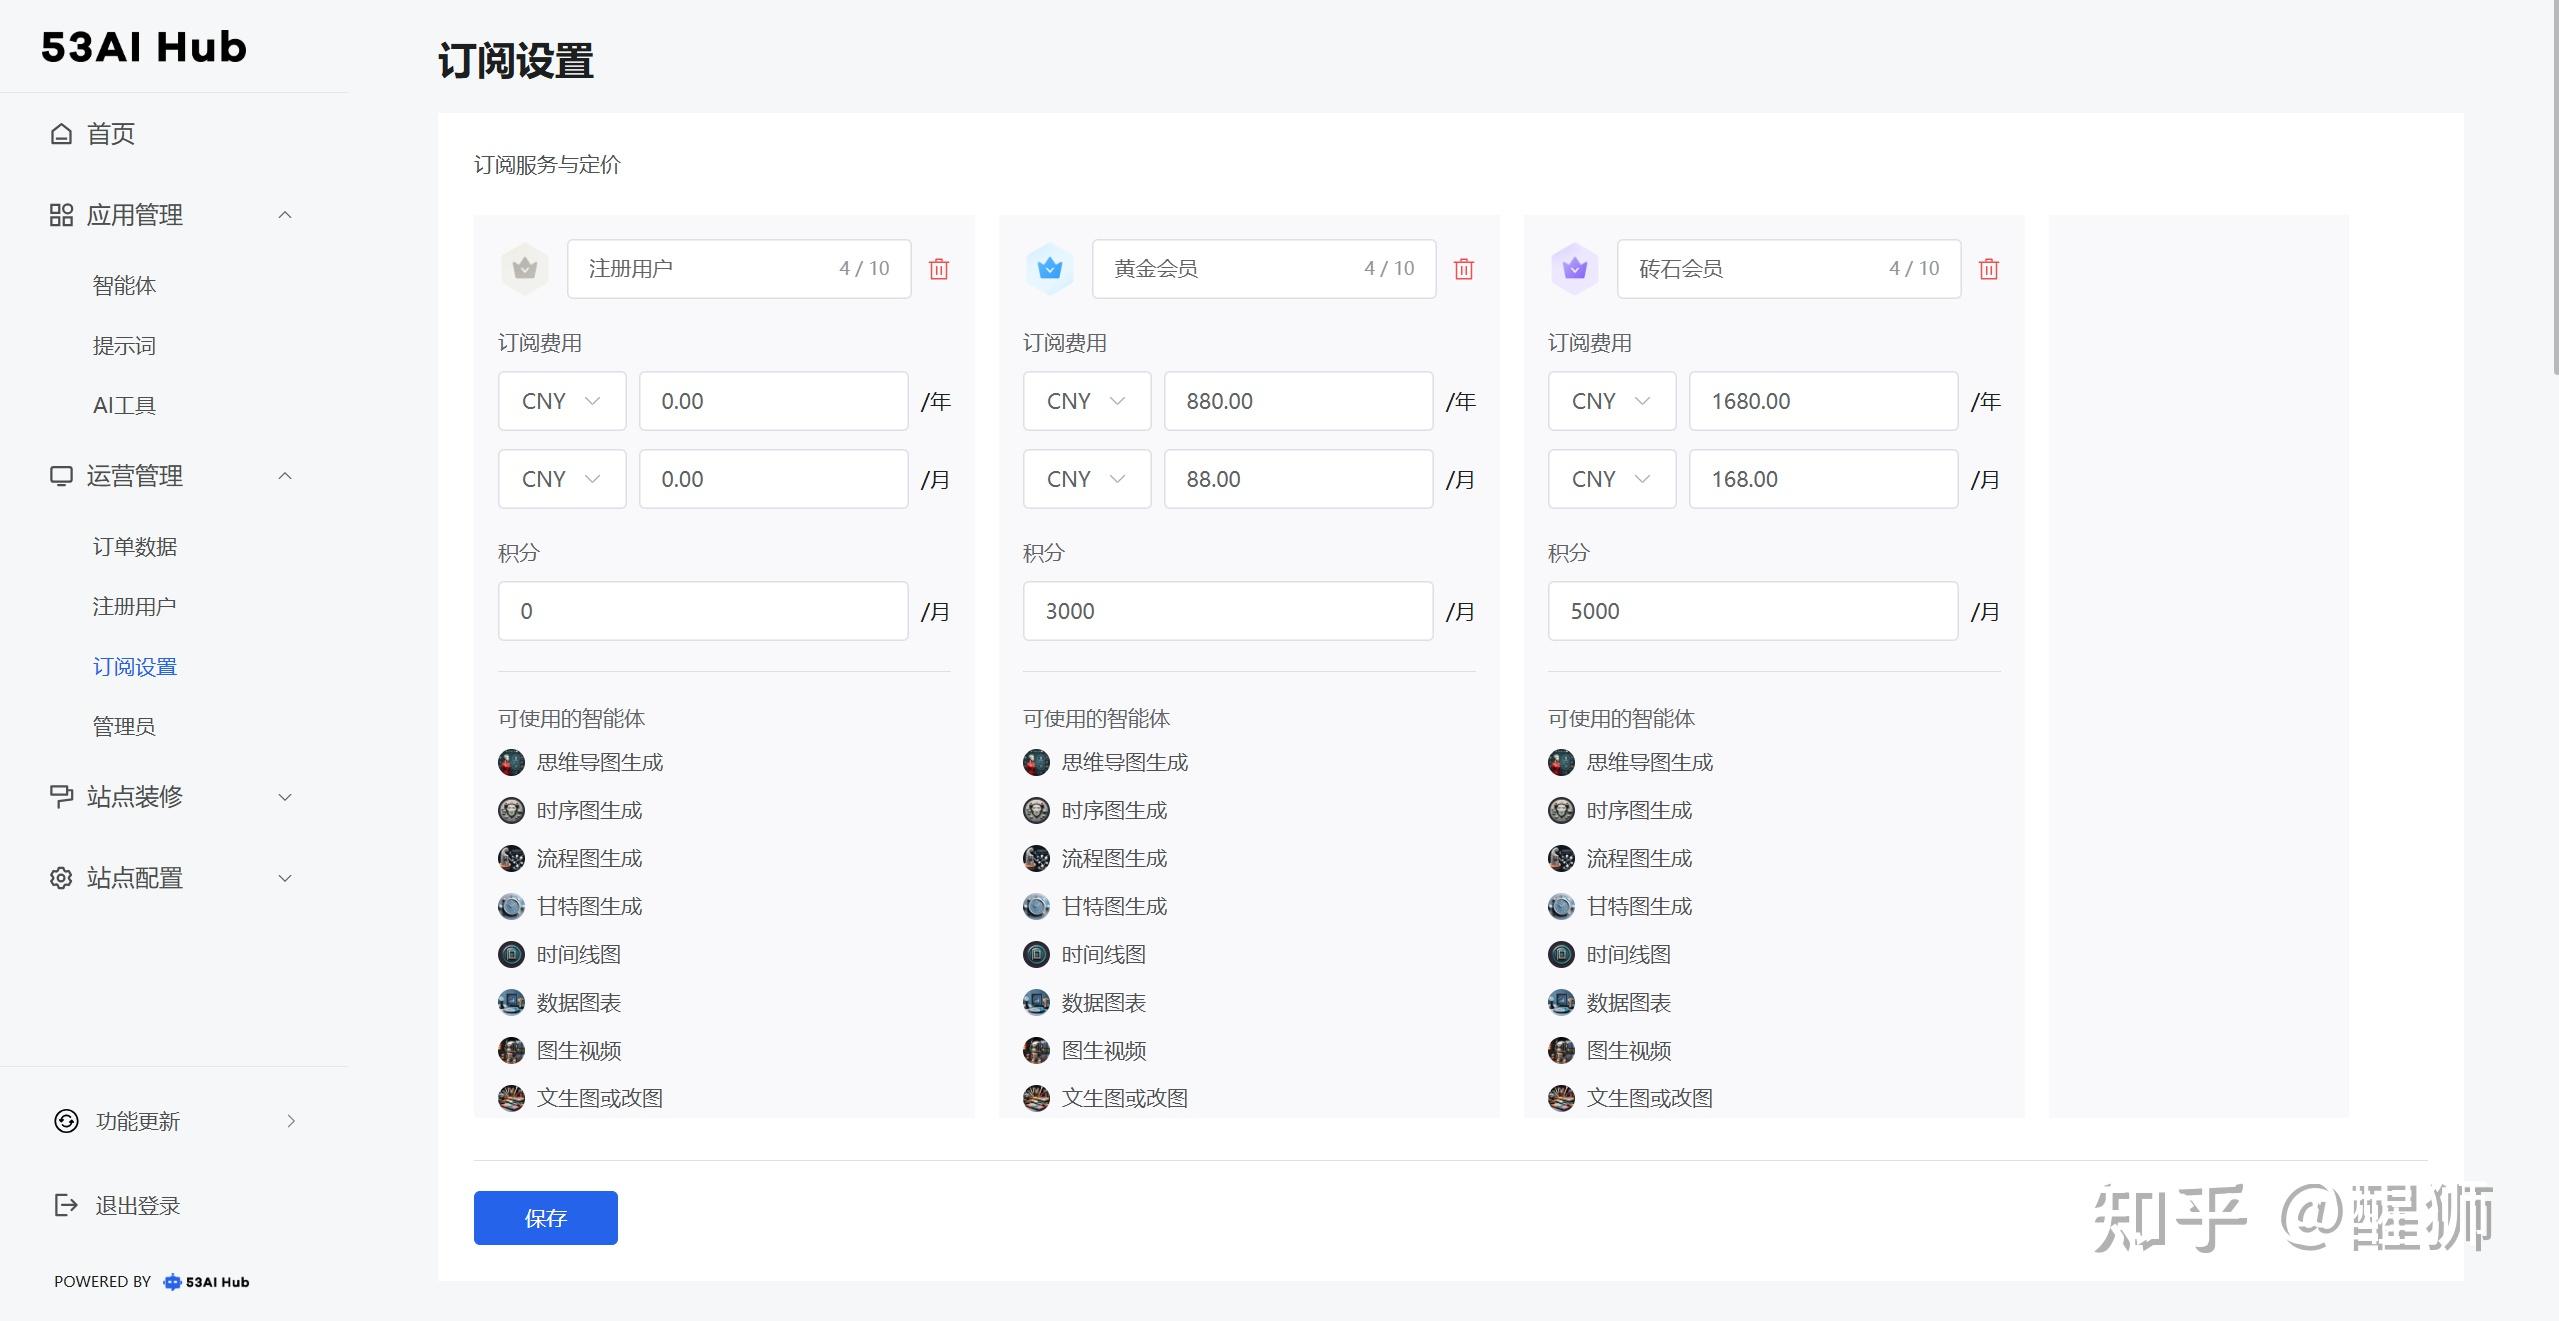Click 思维导图生成 agent icon under 注册用户
The height and width of the screenshot is (1321, 2559).
pos(511,763)
